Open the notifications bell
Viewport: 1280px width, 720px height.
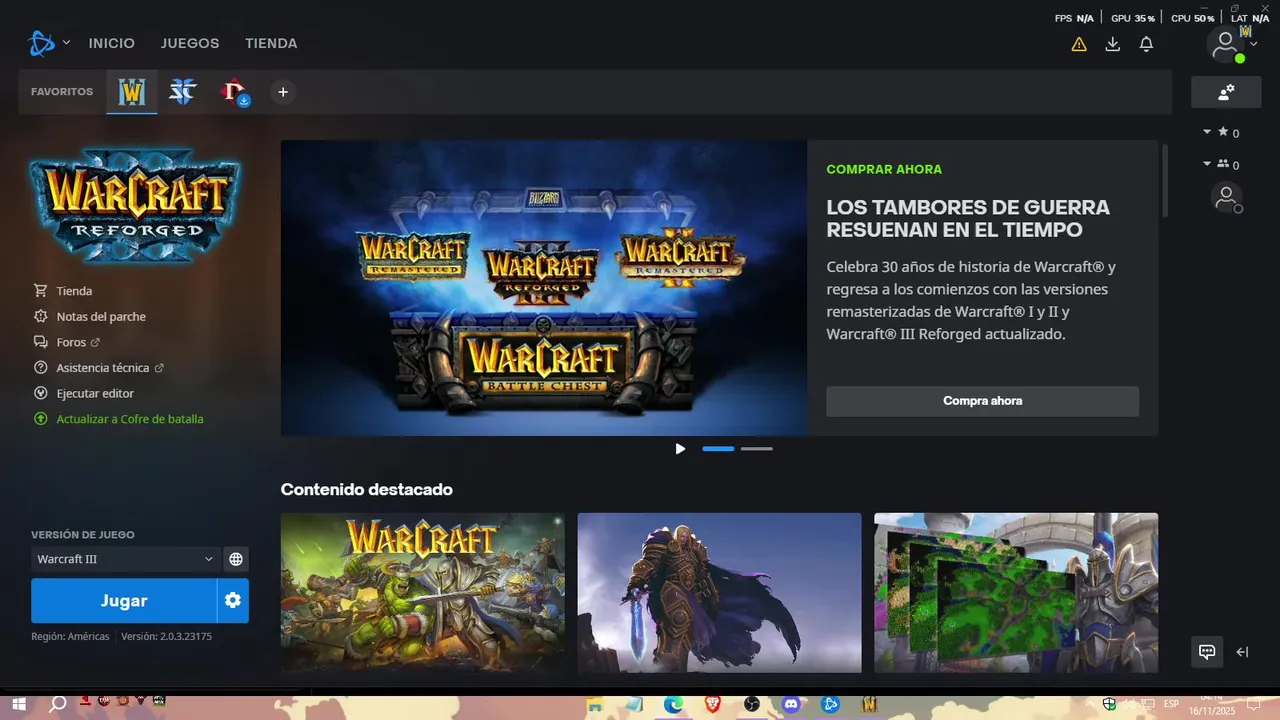1146,44
